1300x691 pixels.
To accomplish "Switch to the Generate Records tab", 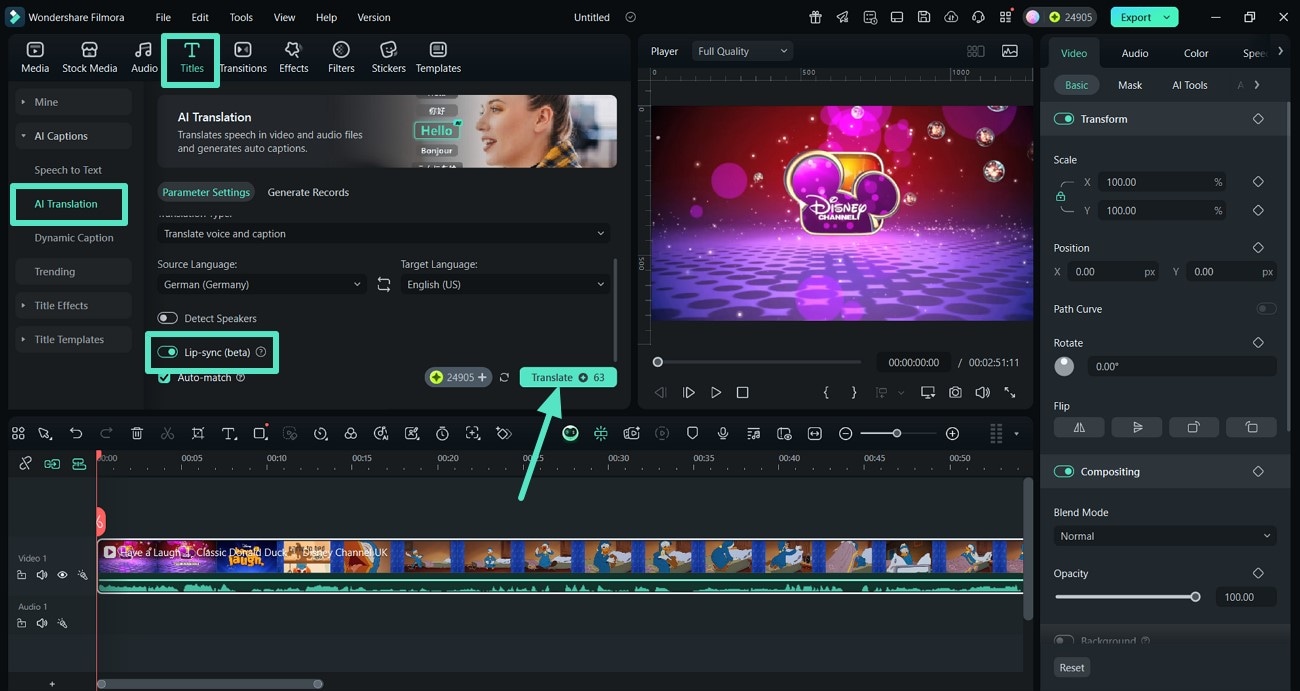I will point(308,192).
